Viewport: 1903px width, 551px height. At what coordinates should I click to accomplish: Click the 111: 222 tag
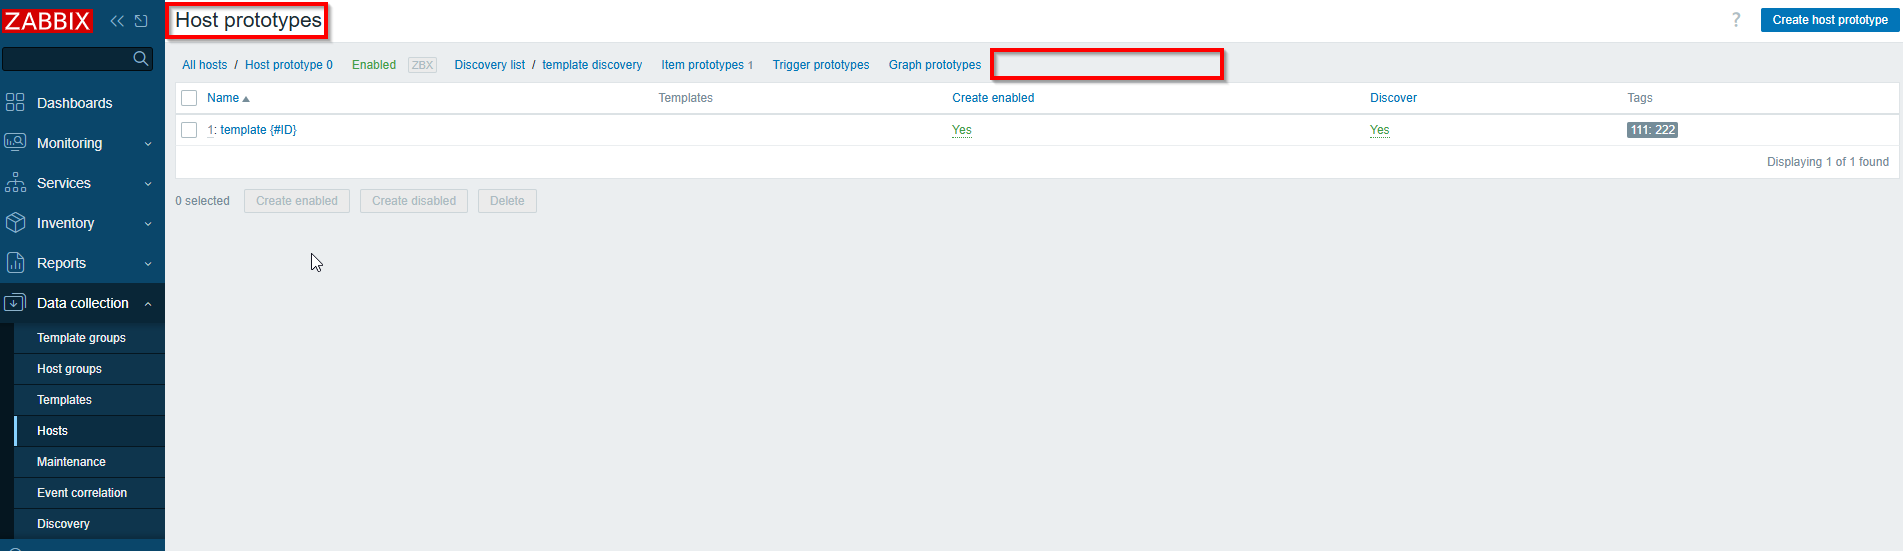point(1652,130)
